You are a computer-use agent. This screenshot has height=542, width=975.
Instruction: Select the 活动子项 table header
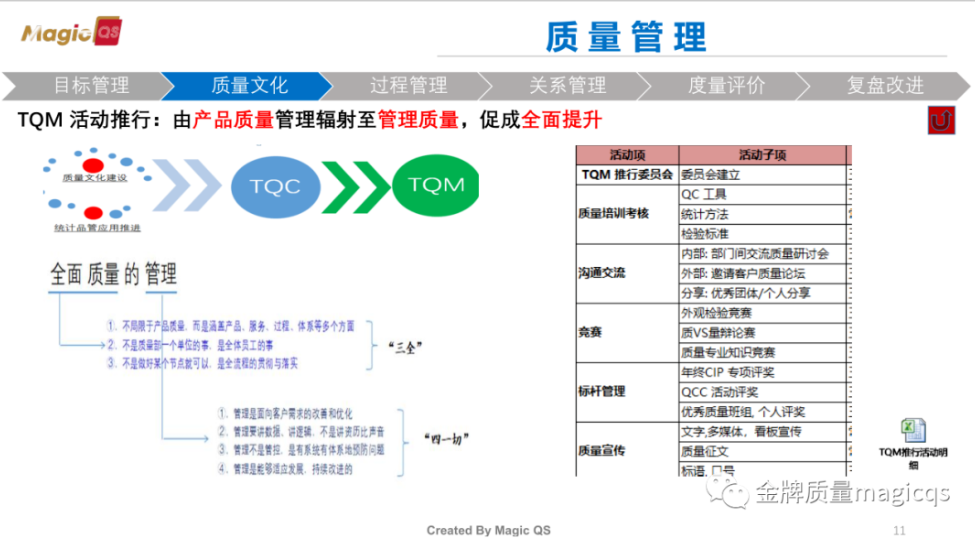pyautogui.click(x=762, y=155)
